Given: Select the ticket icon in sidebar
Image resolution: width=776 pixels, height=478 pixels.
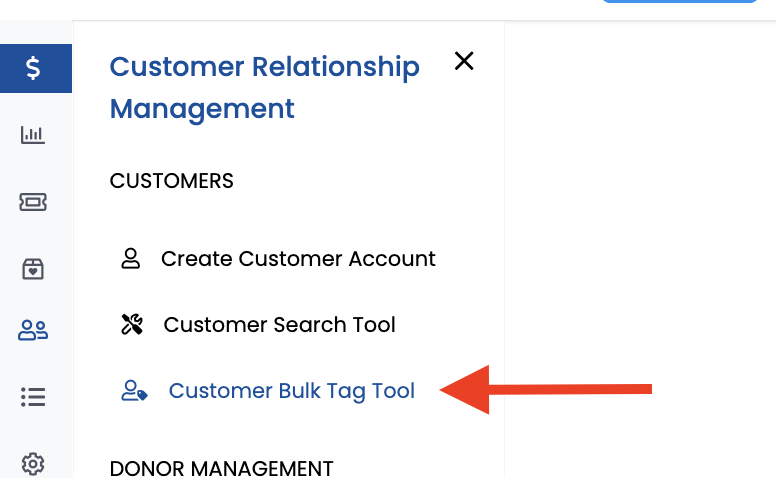Looking at the screenshot, I should point(33,202).
